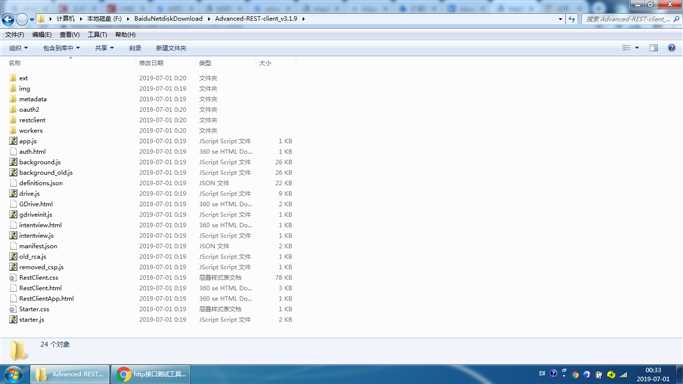
Task: Expand the arrow after BaiduNetdiskDownload in breadcrumb
Action: (209, 19)
